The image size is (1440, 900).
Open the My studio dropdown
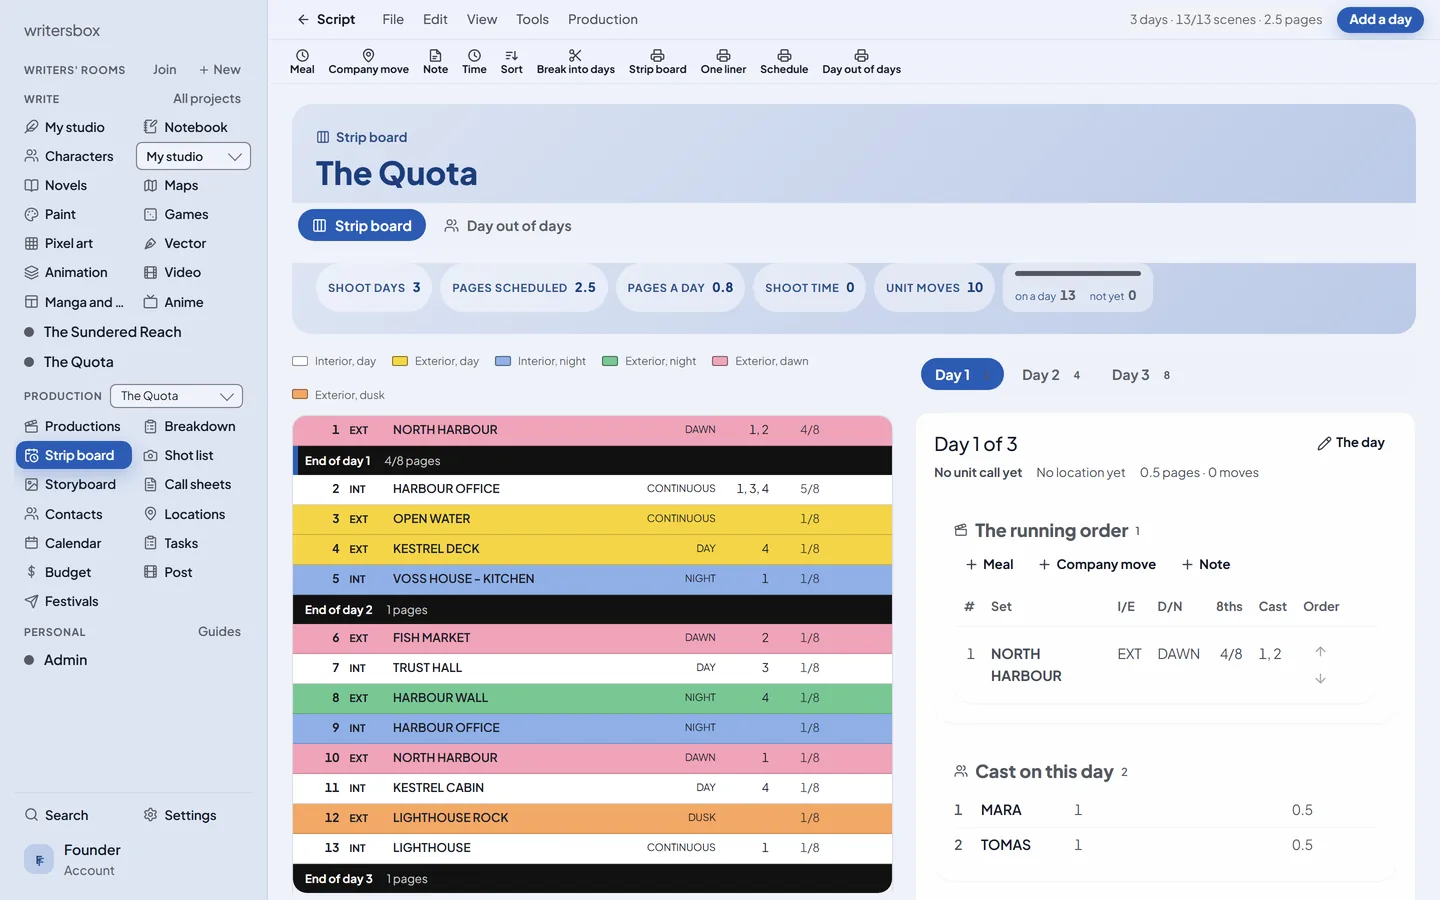[x=193, y=156]
